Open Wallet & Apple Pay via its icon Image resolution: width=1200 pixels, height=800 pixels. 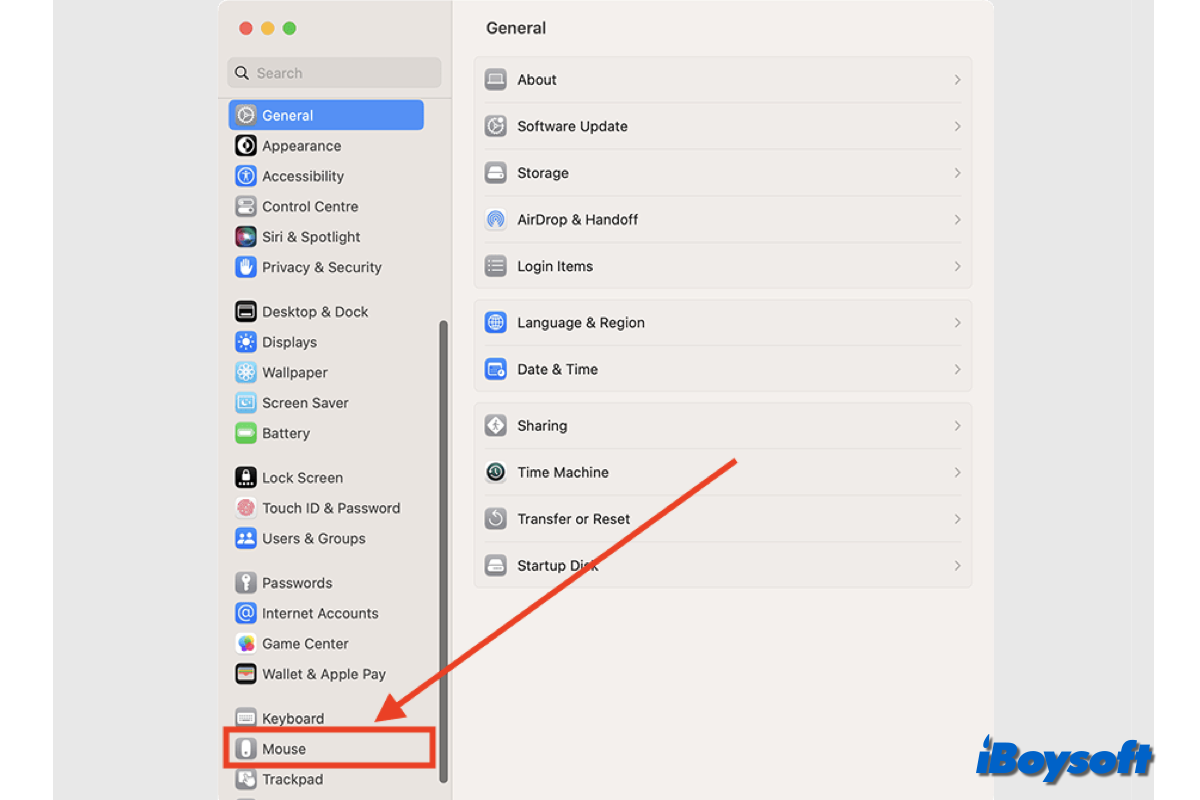tap(246, 673)
